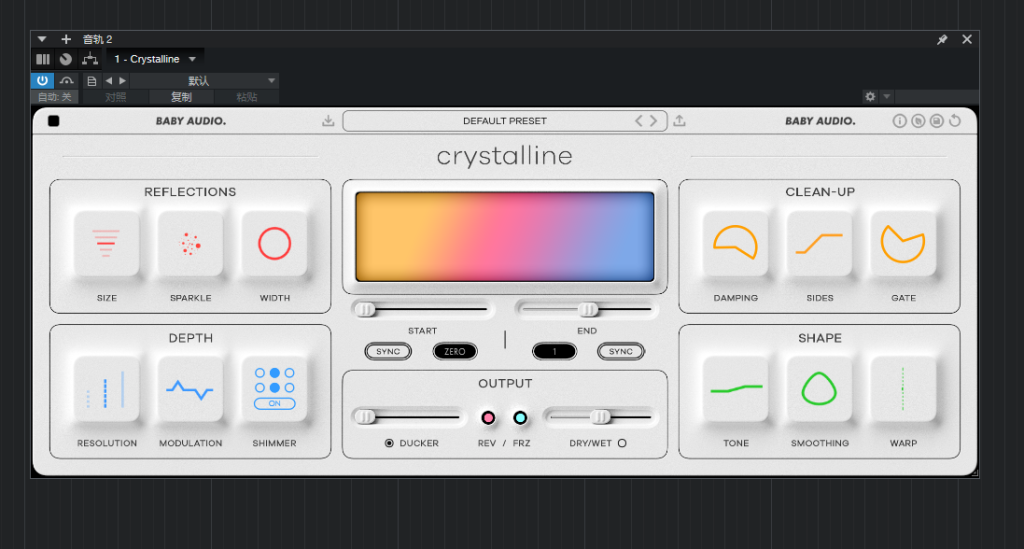Click the save disk icon

936,121
